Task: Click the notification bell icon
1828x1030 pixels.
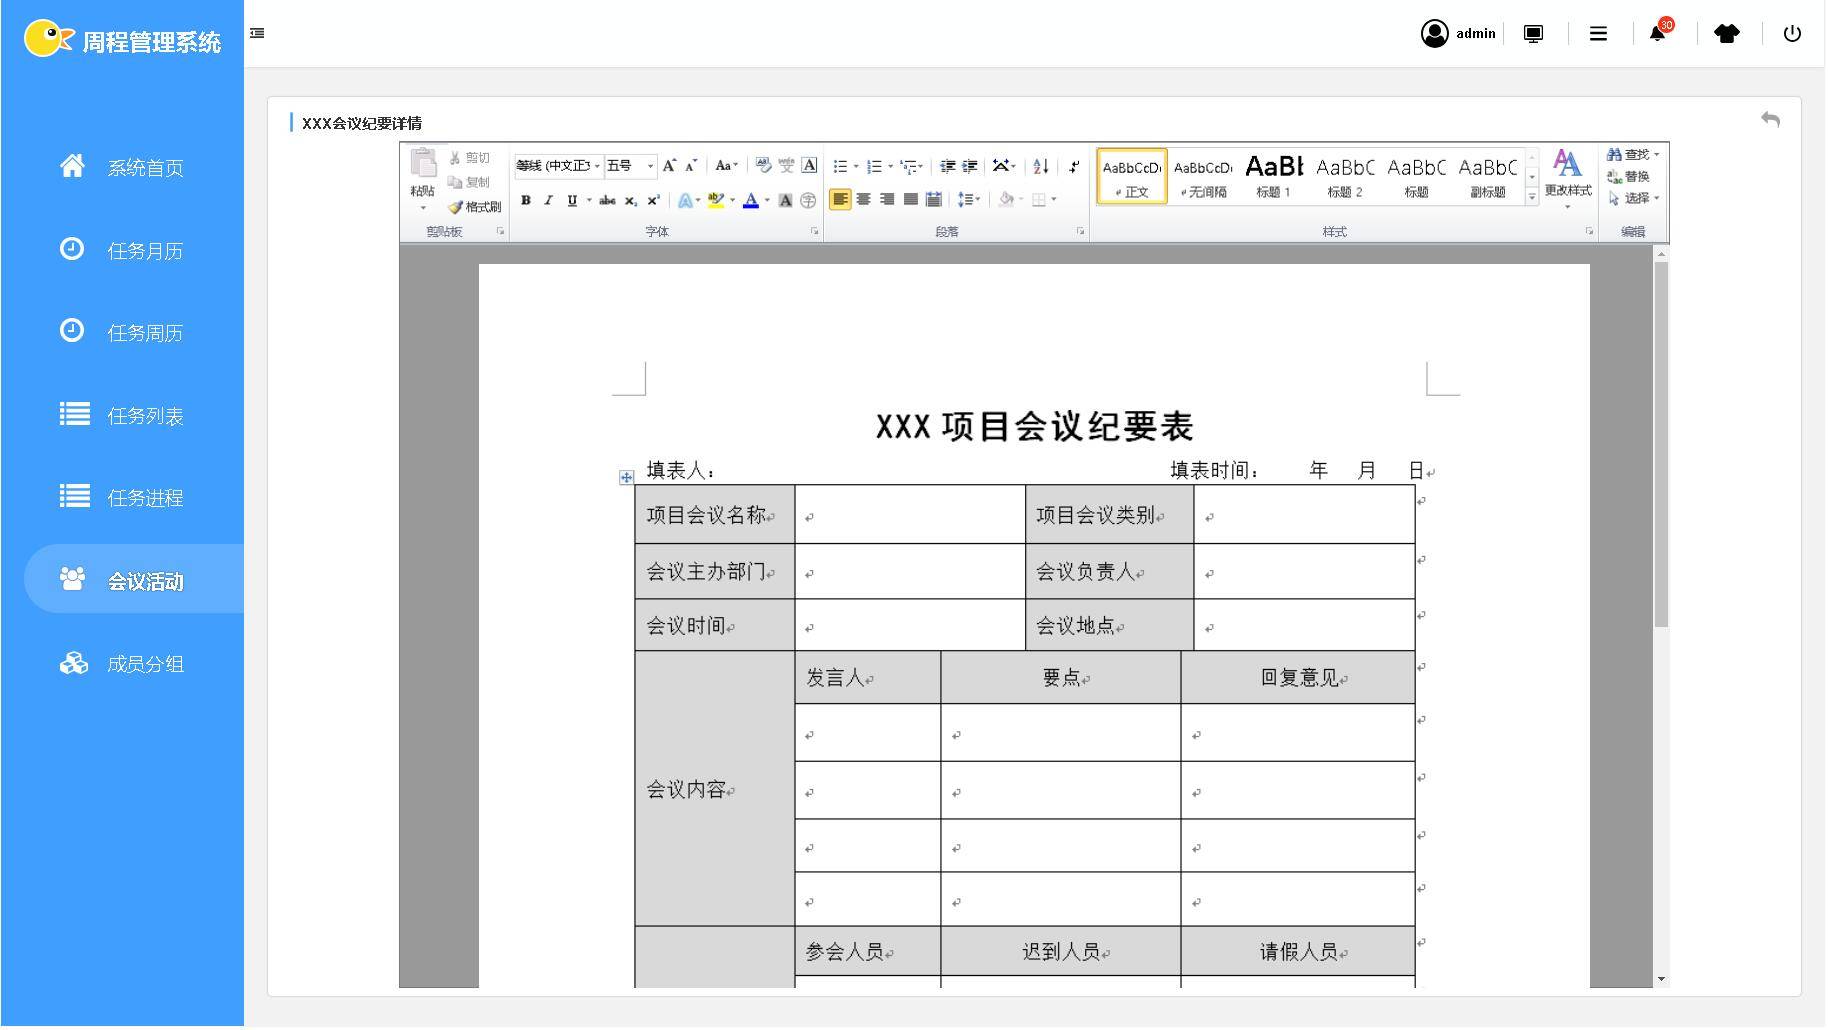Action: [1657, 33]
